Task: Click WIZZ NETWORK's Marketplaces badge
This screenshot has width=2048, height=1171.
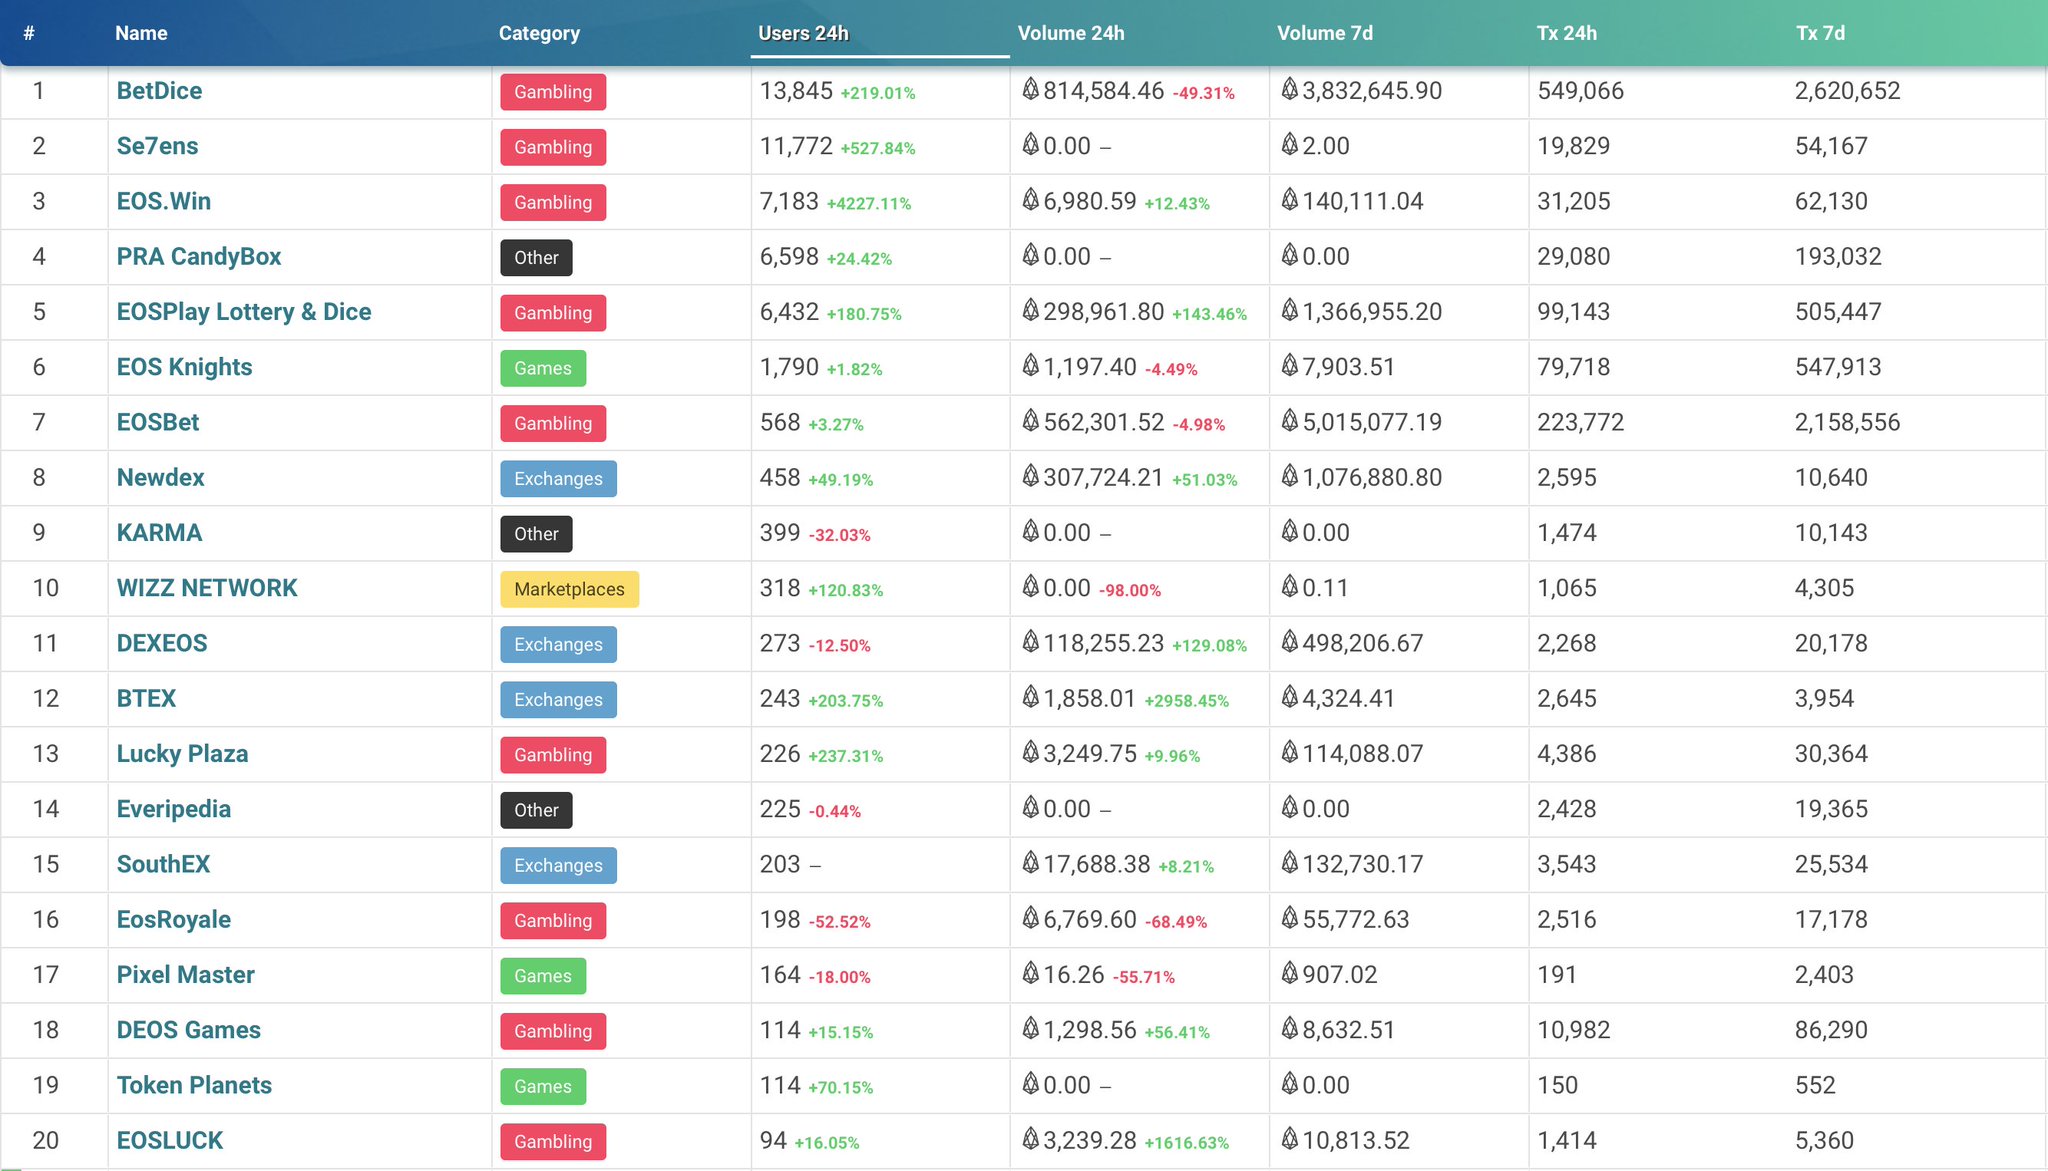Action: (570, 589)
